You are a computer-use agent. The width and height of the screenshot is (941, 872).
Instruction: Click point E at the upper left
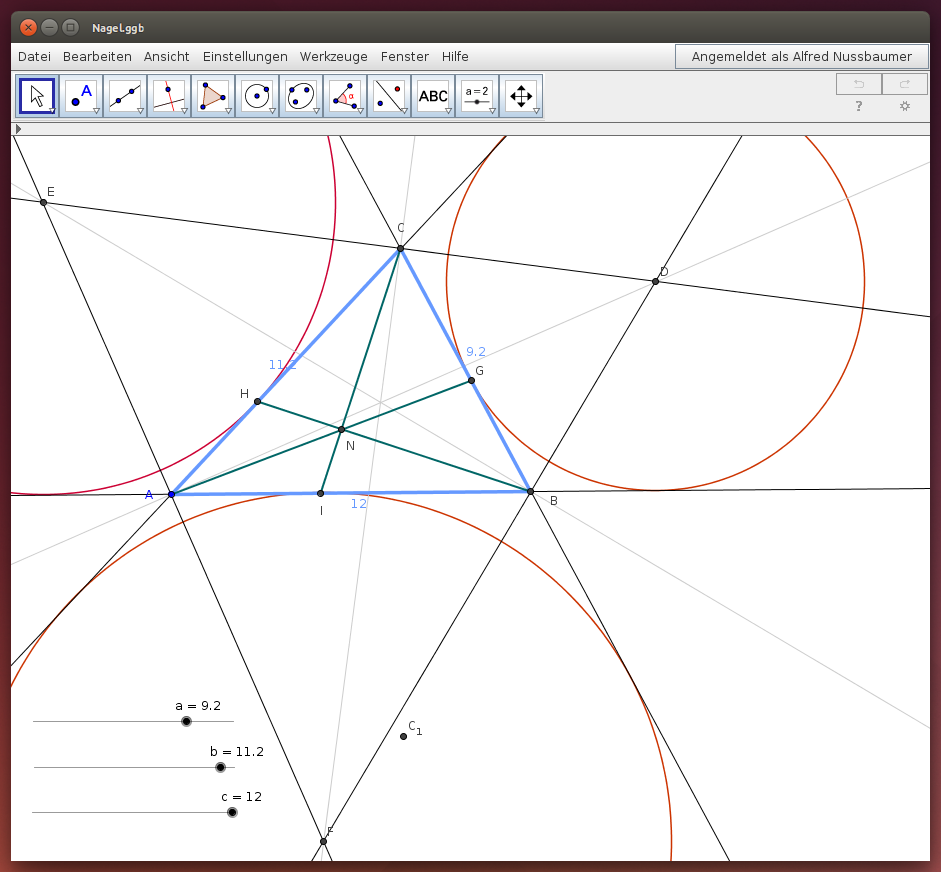tap(43, 202)
